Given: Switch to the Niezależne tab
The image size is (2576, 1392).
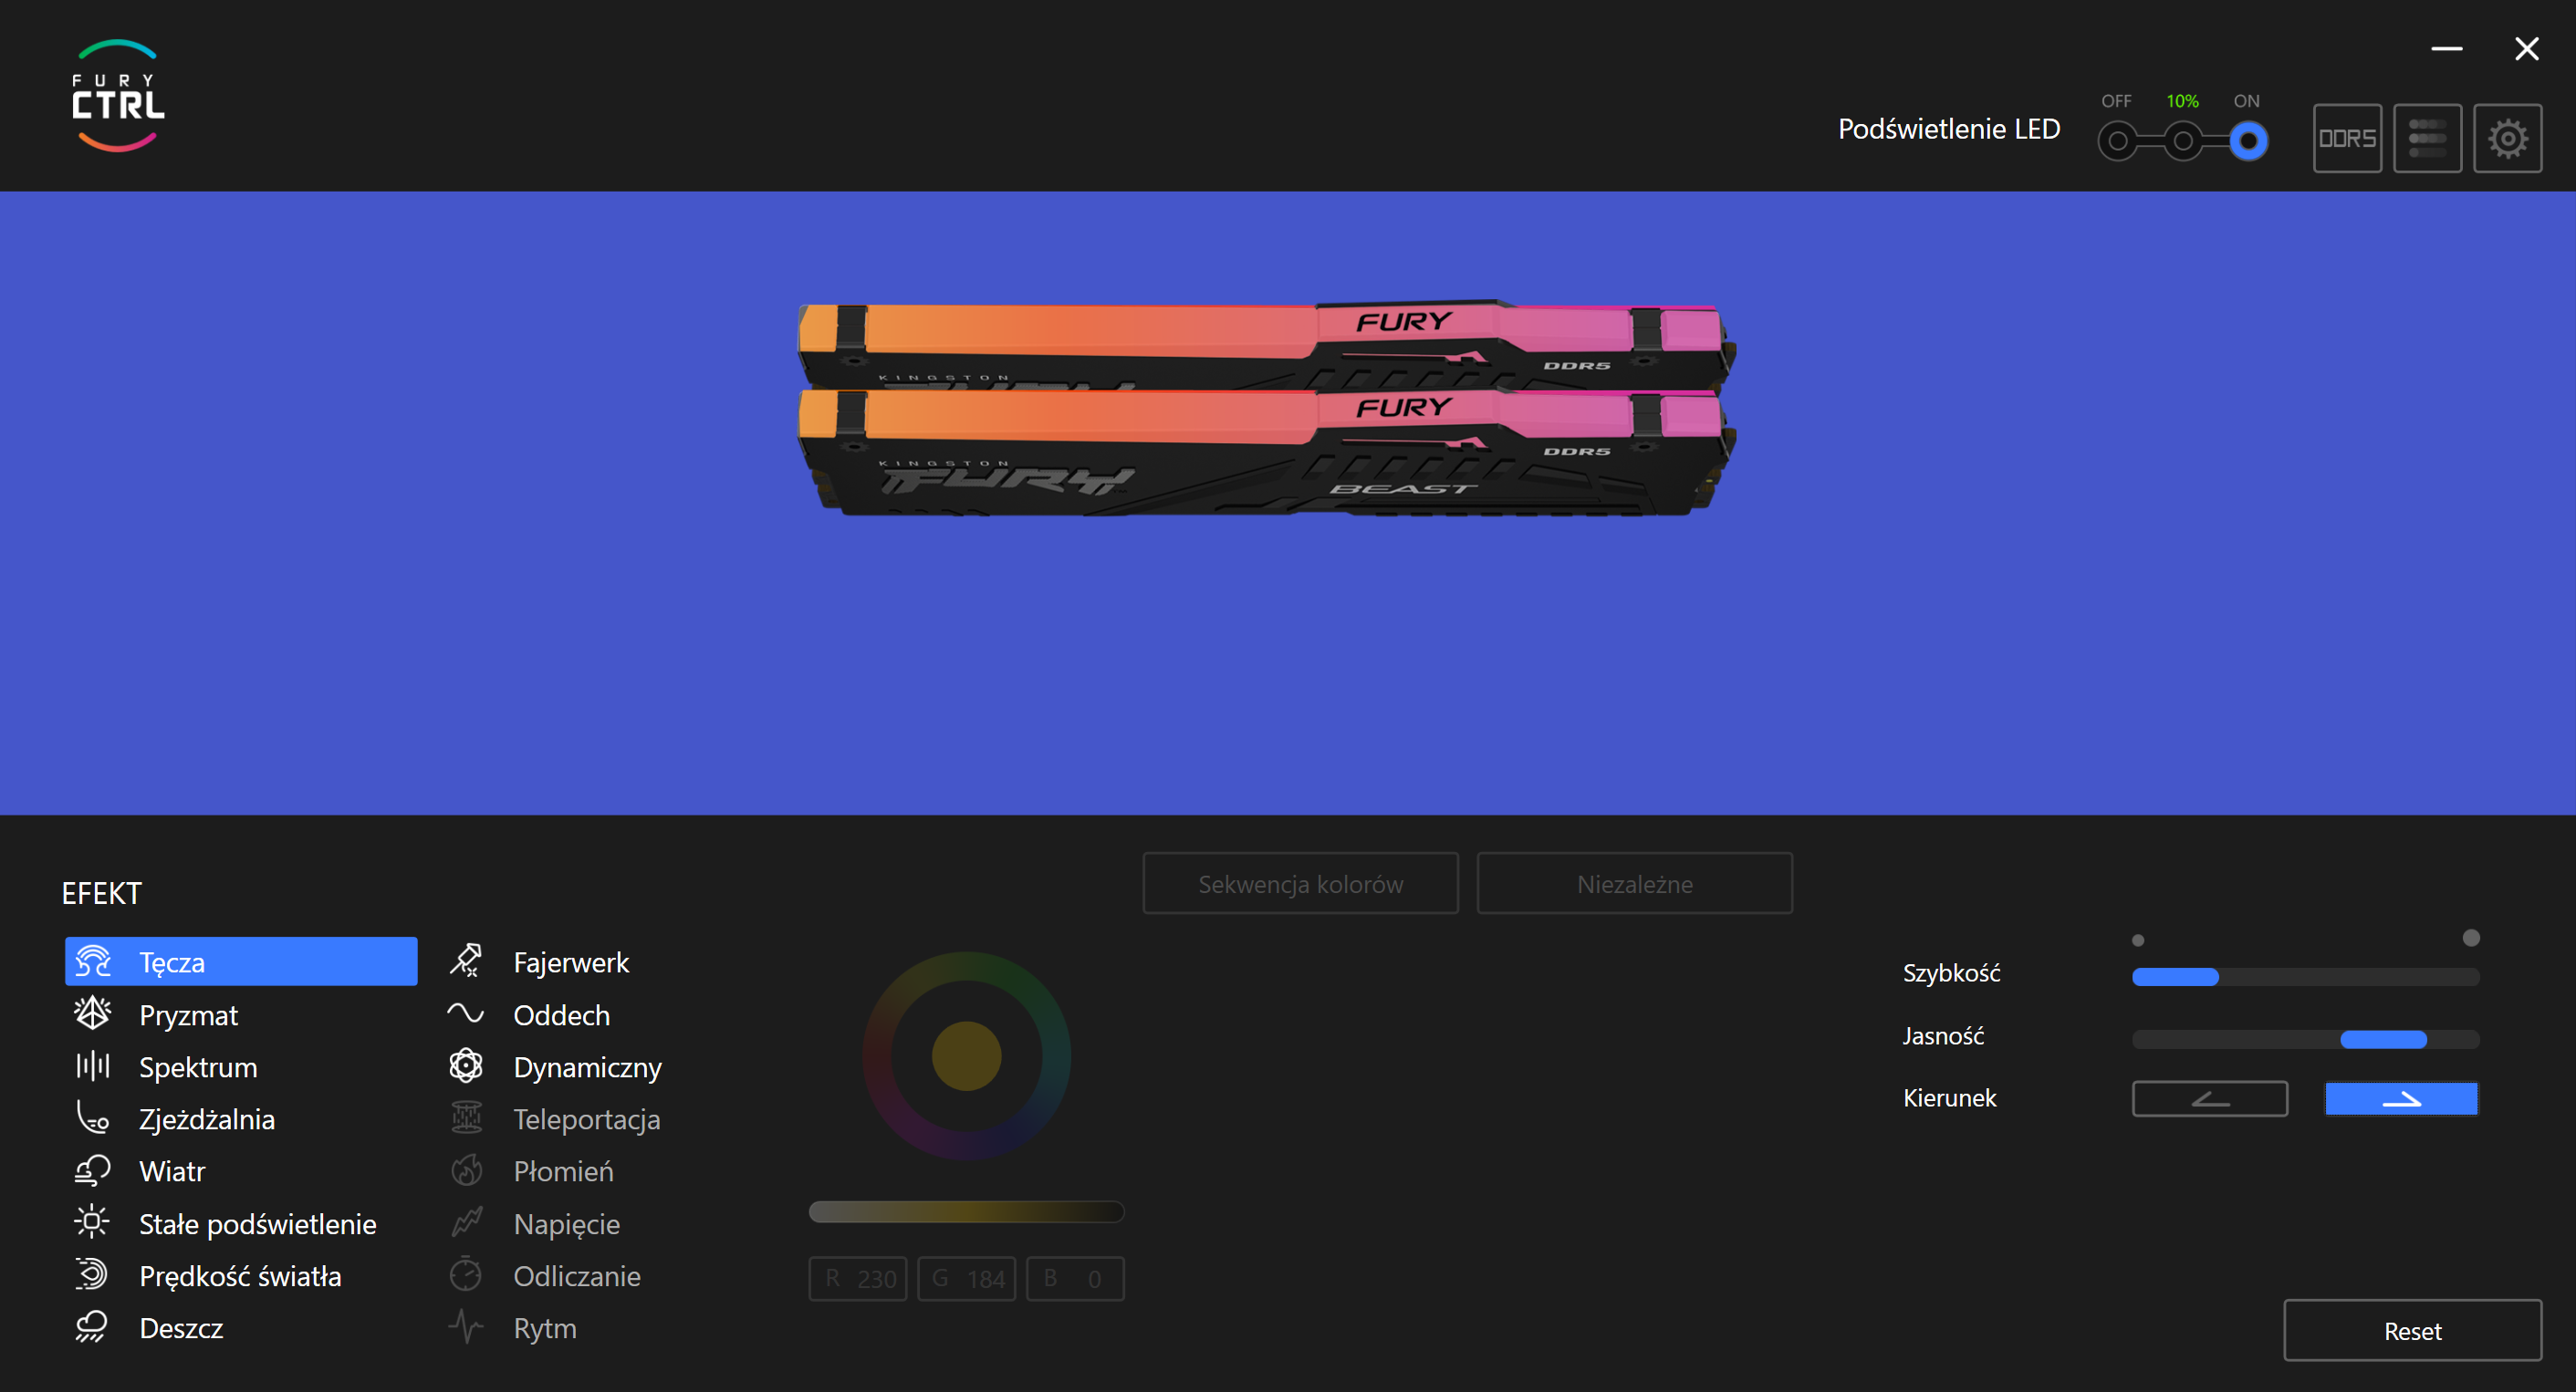Looking at the screenshot, I should (1634, 883).
